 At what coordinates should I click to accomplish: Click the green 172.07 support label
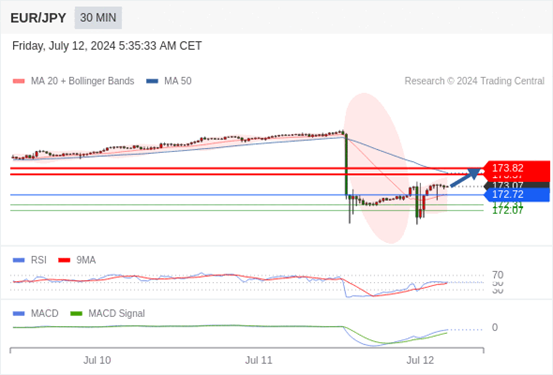tap(508, 211)
